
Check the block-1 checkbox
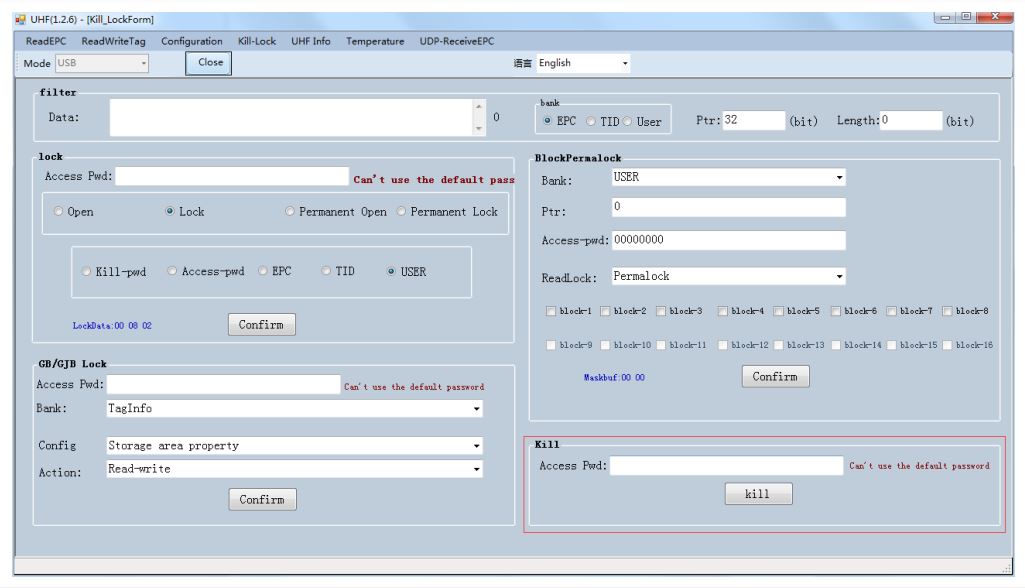tap(551, 311)
